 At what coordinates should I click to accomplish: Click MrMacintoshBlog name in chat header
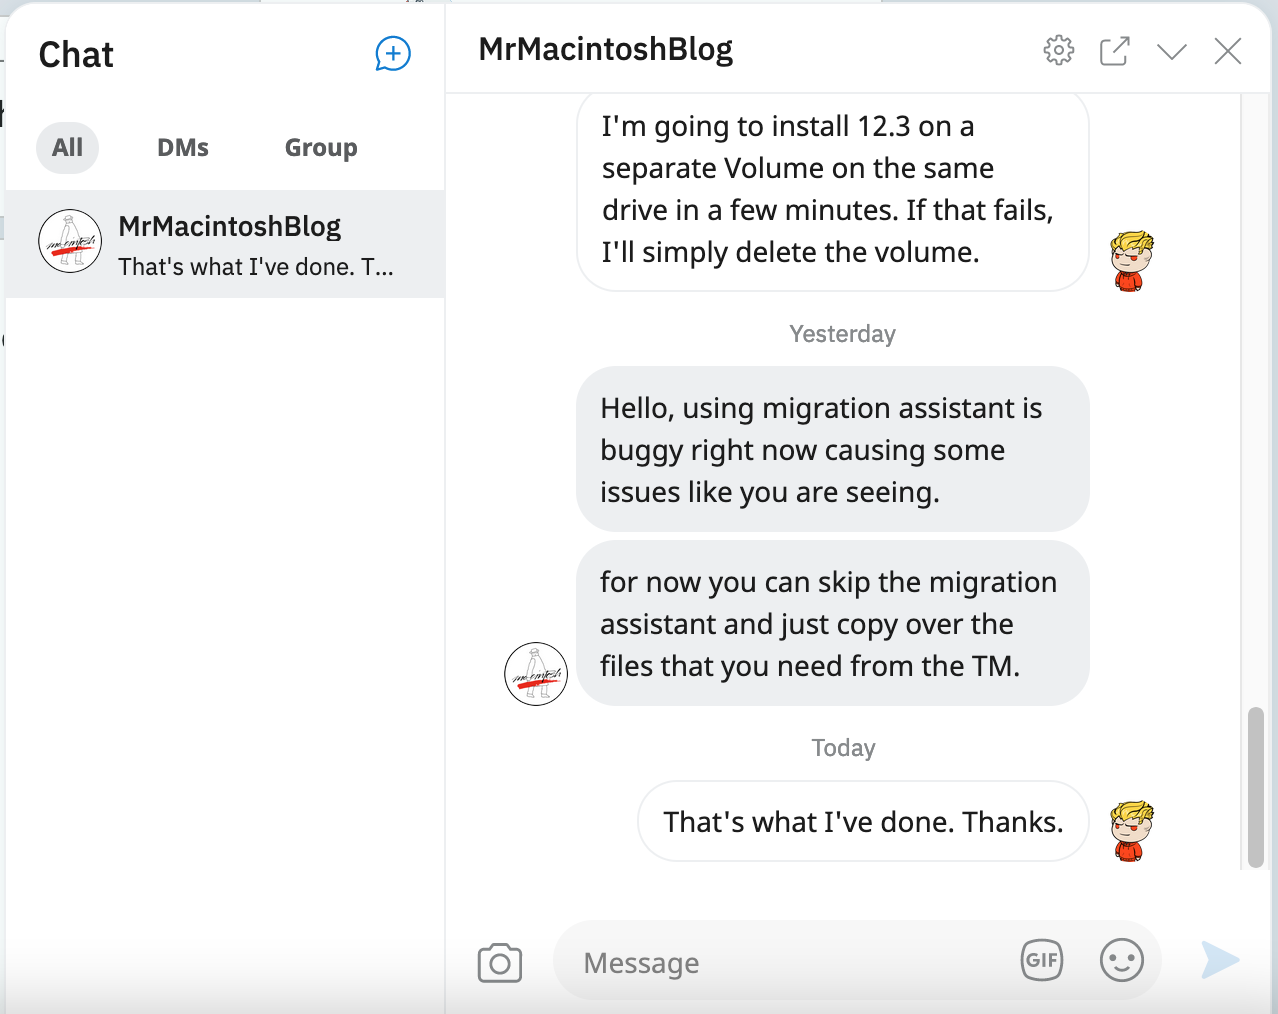(606, 49)
